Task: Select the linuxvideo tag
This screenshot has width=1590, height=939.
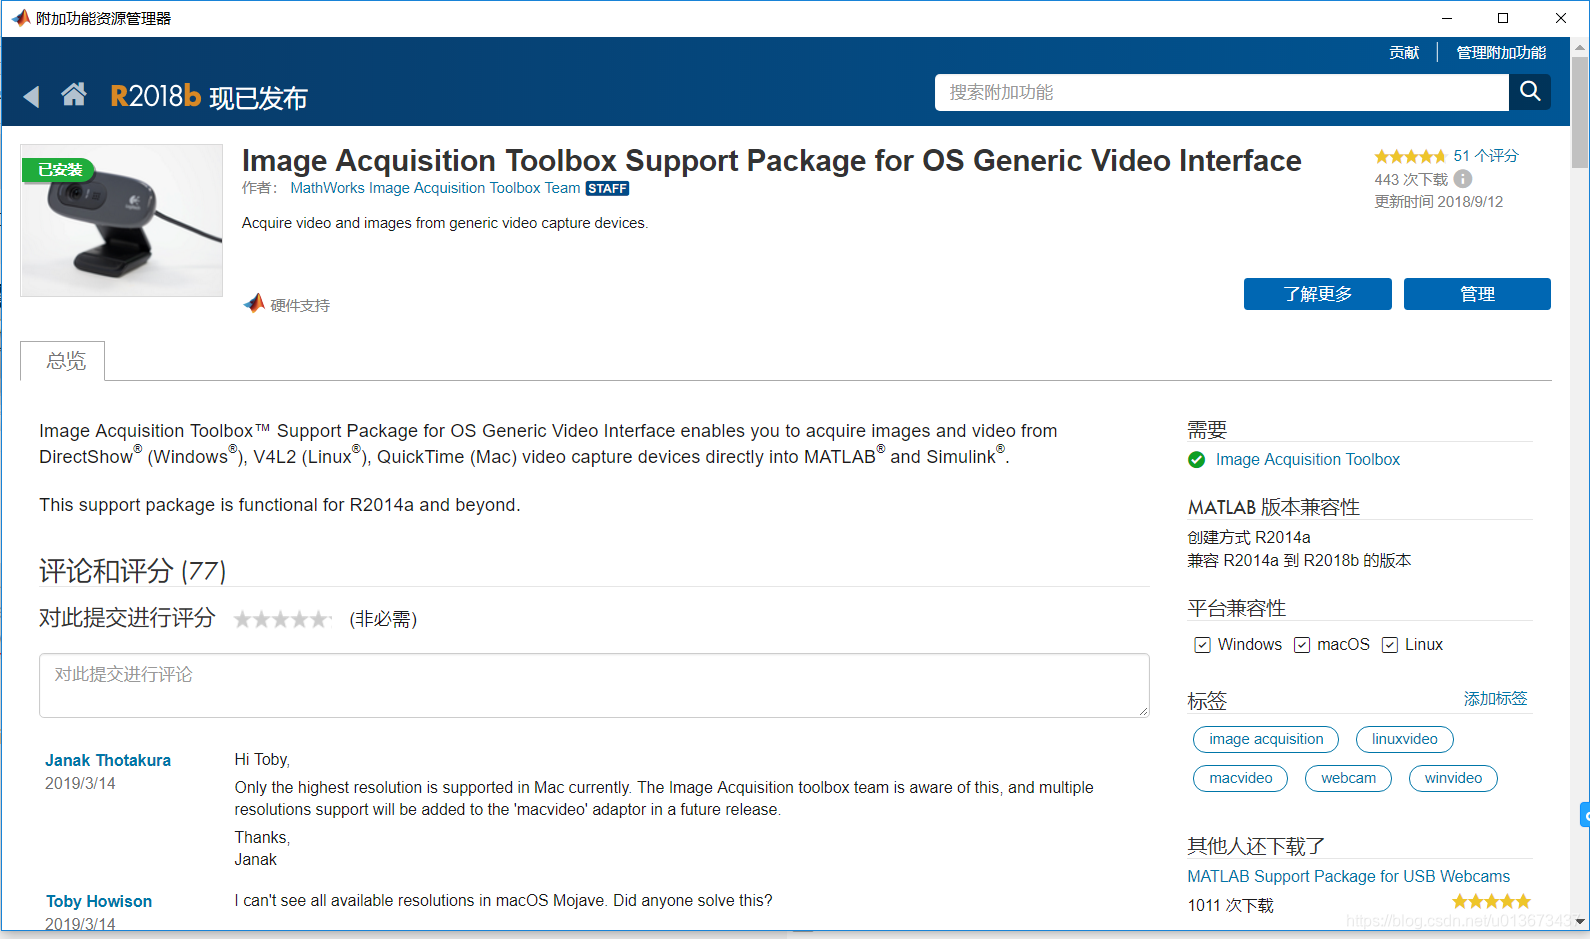Action: pos(1404,739)
